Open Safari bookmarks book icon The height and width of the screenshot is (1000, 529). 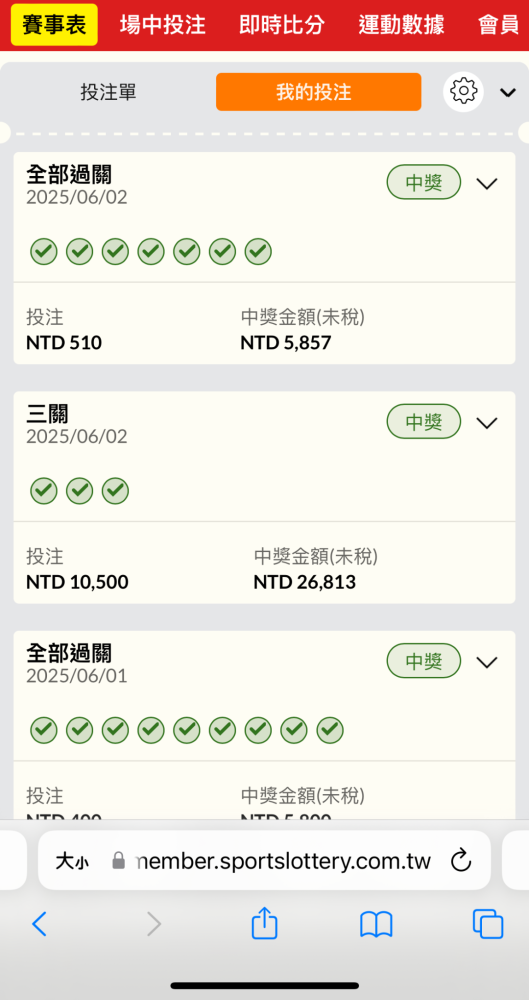(x=376, y=924)
